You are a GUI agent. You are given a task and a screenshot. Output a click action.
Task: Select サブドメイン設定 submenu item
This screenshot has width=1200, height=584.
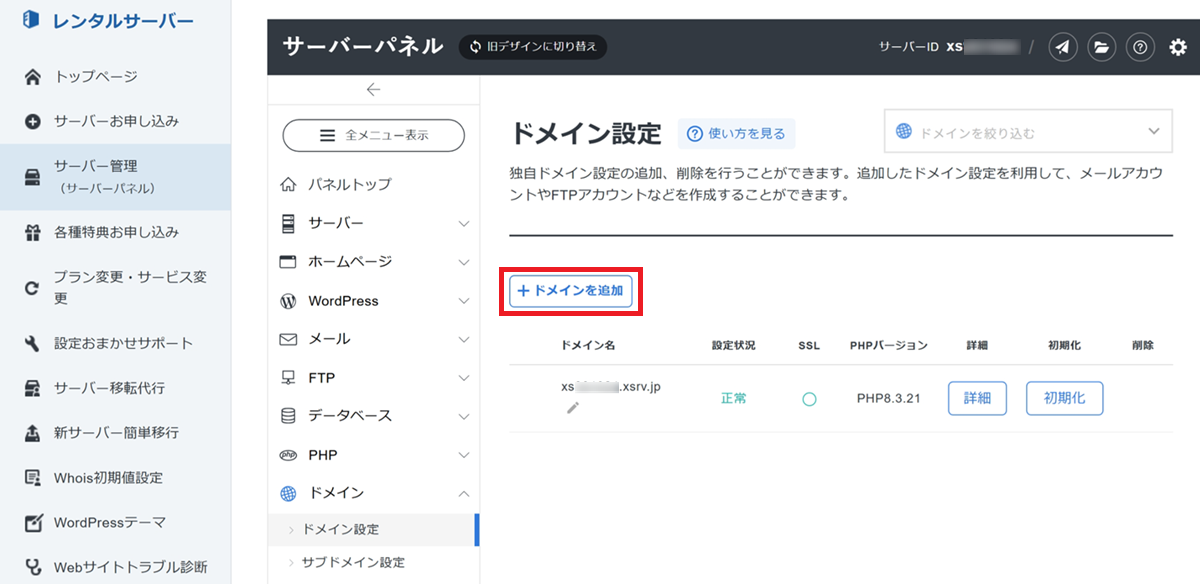point(353,562)
